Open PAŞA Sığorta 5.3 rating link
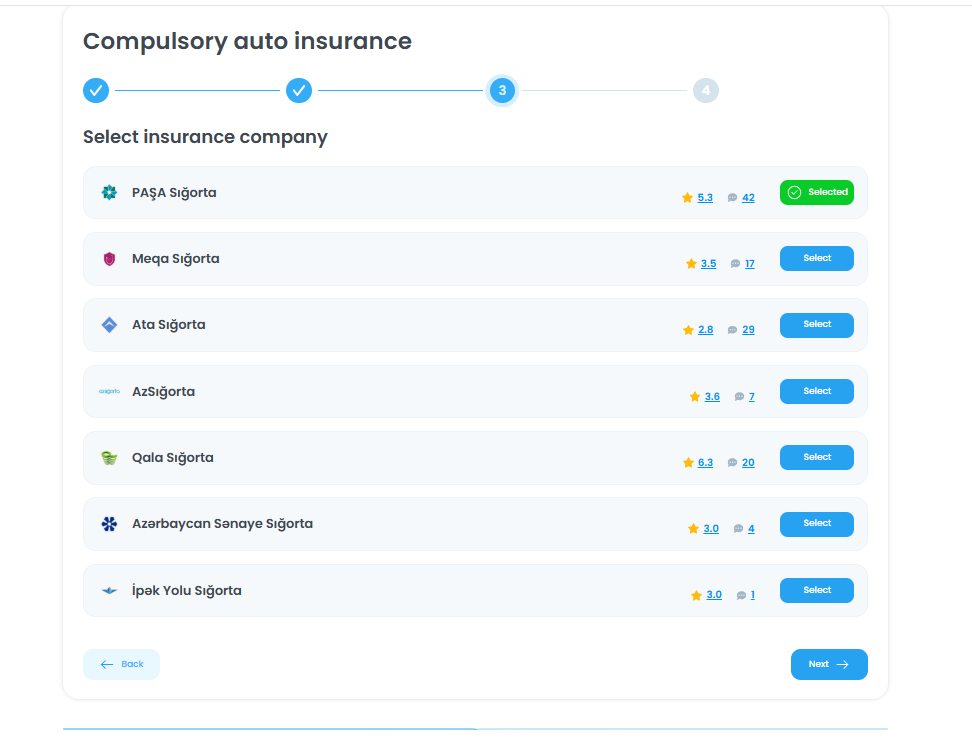This screenshot has width=972, height=754. pos(705,198)
